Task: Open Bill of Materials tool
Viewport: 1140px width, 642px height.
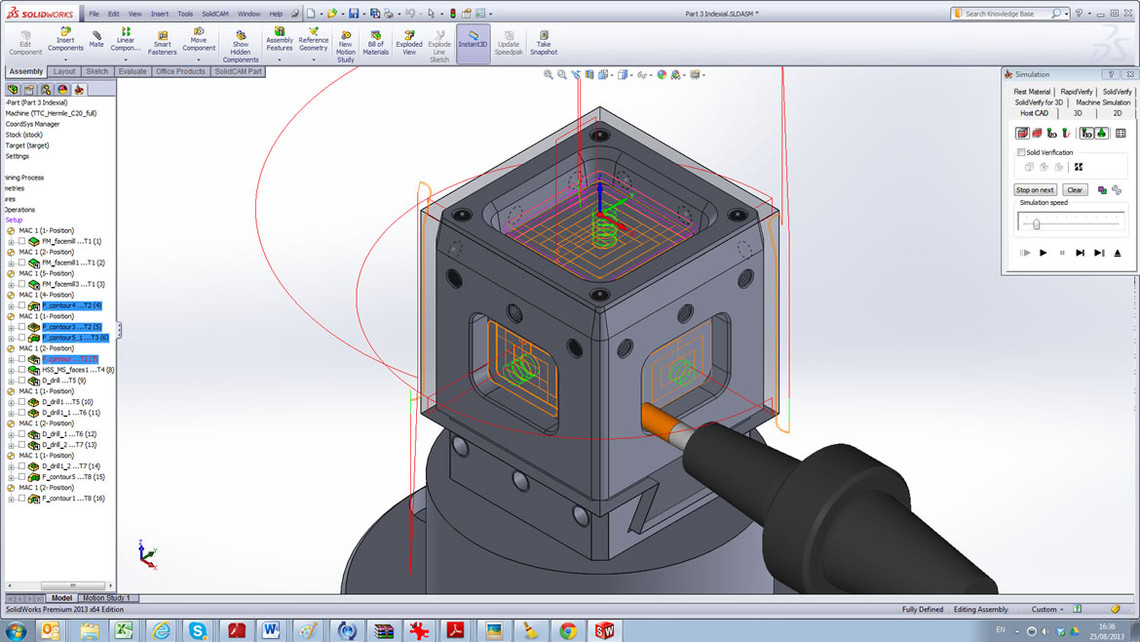Action: pyautogui.click(x=375, y=43)
